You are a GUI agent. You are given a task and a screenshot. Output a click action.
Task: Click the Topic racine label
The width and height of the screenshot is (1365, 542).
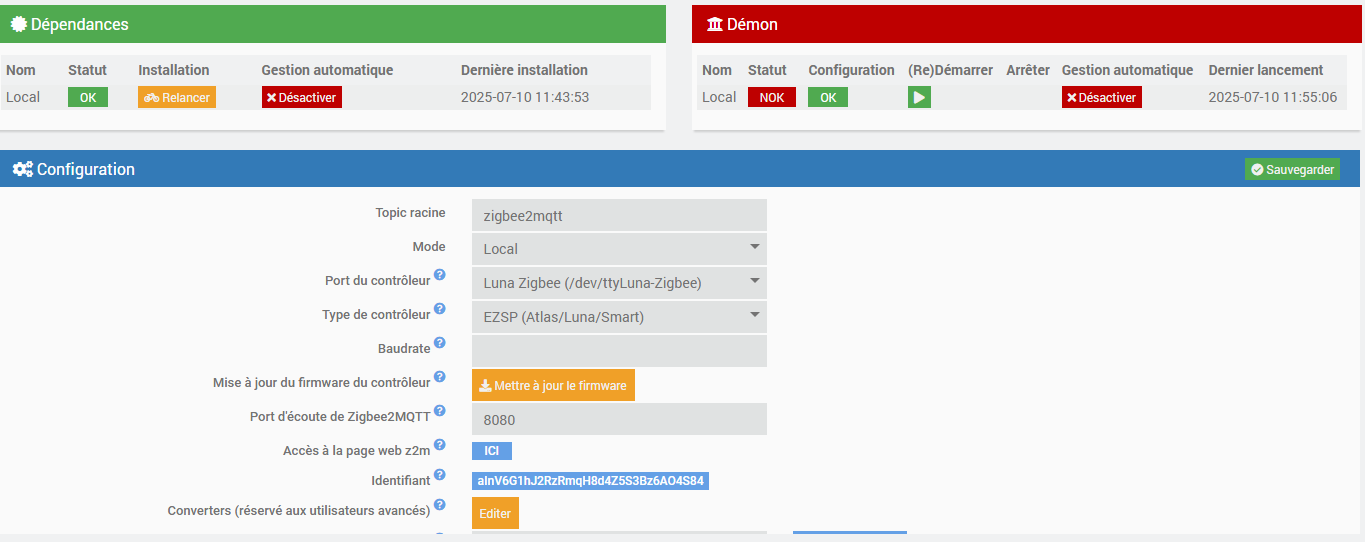tap(411, 212)
